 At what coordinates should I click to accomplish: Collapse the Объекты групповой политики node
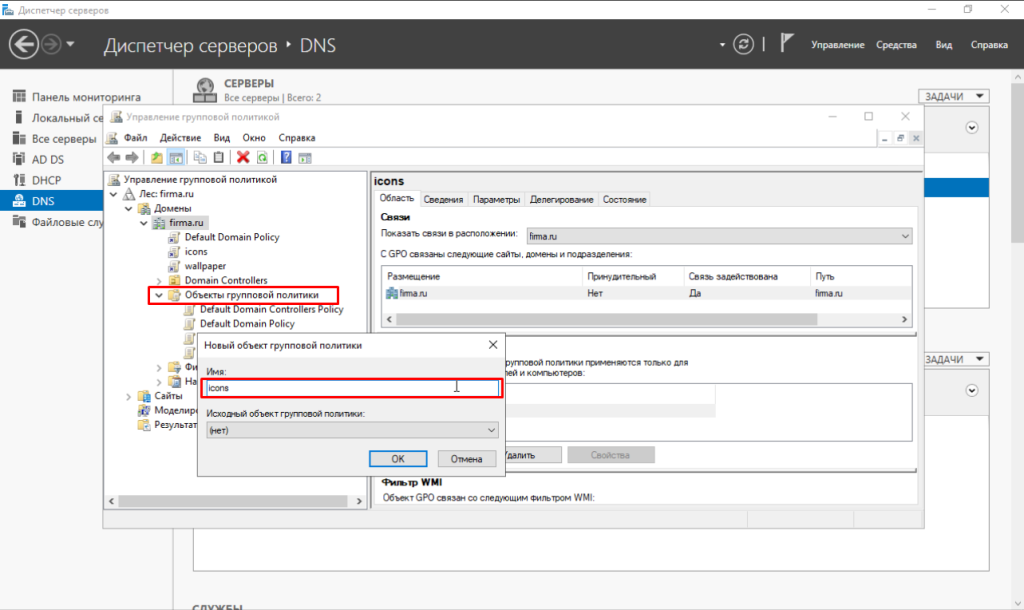[157, 296]
